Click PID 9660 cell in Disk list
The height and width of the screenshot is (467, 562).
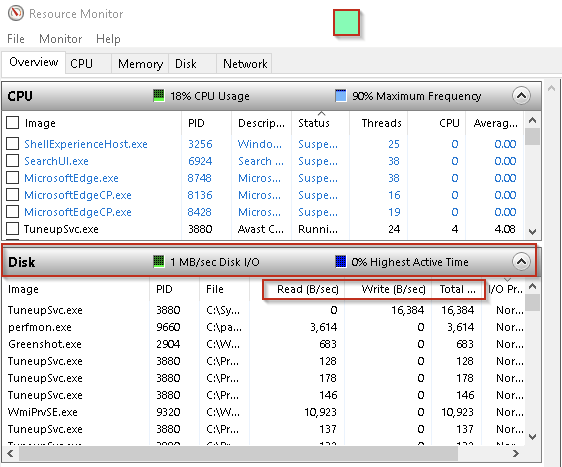click(x=168, y=327)
